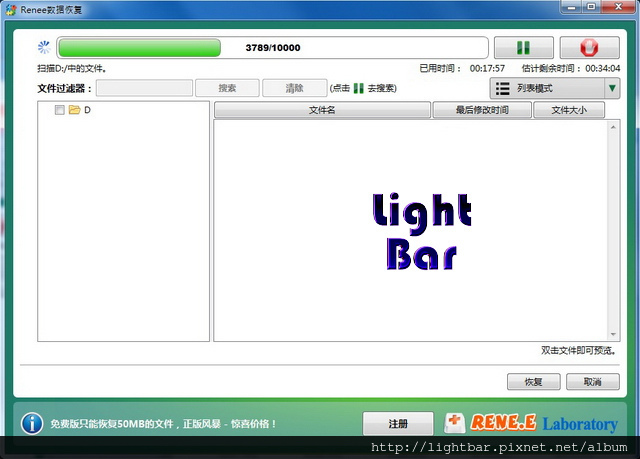This screenshot has height=459, width=640.
Task: Click the scan progress bar showing 3789/10000
Action: [272, 48]
